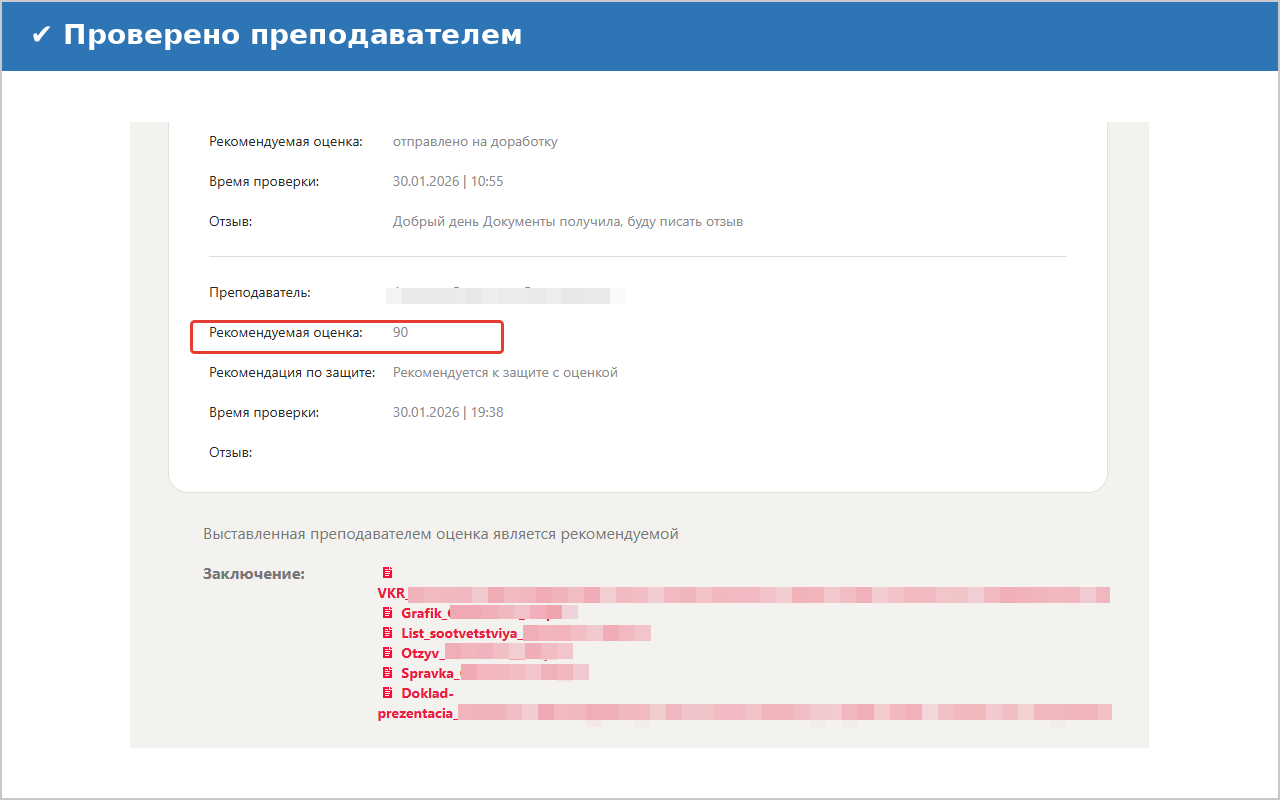Click 'Рекомендуется к защите с оценкой' text

505,372
